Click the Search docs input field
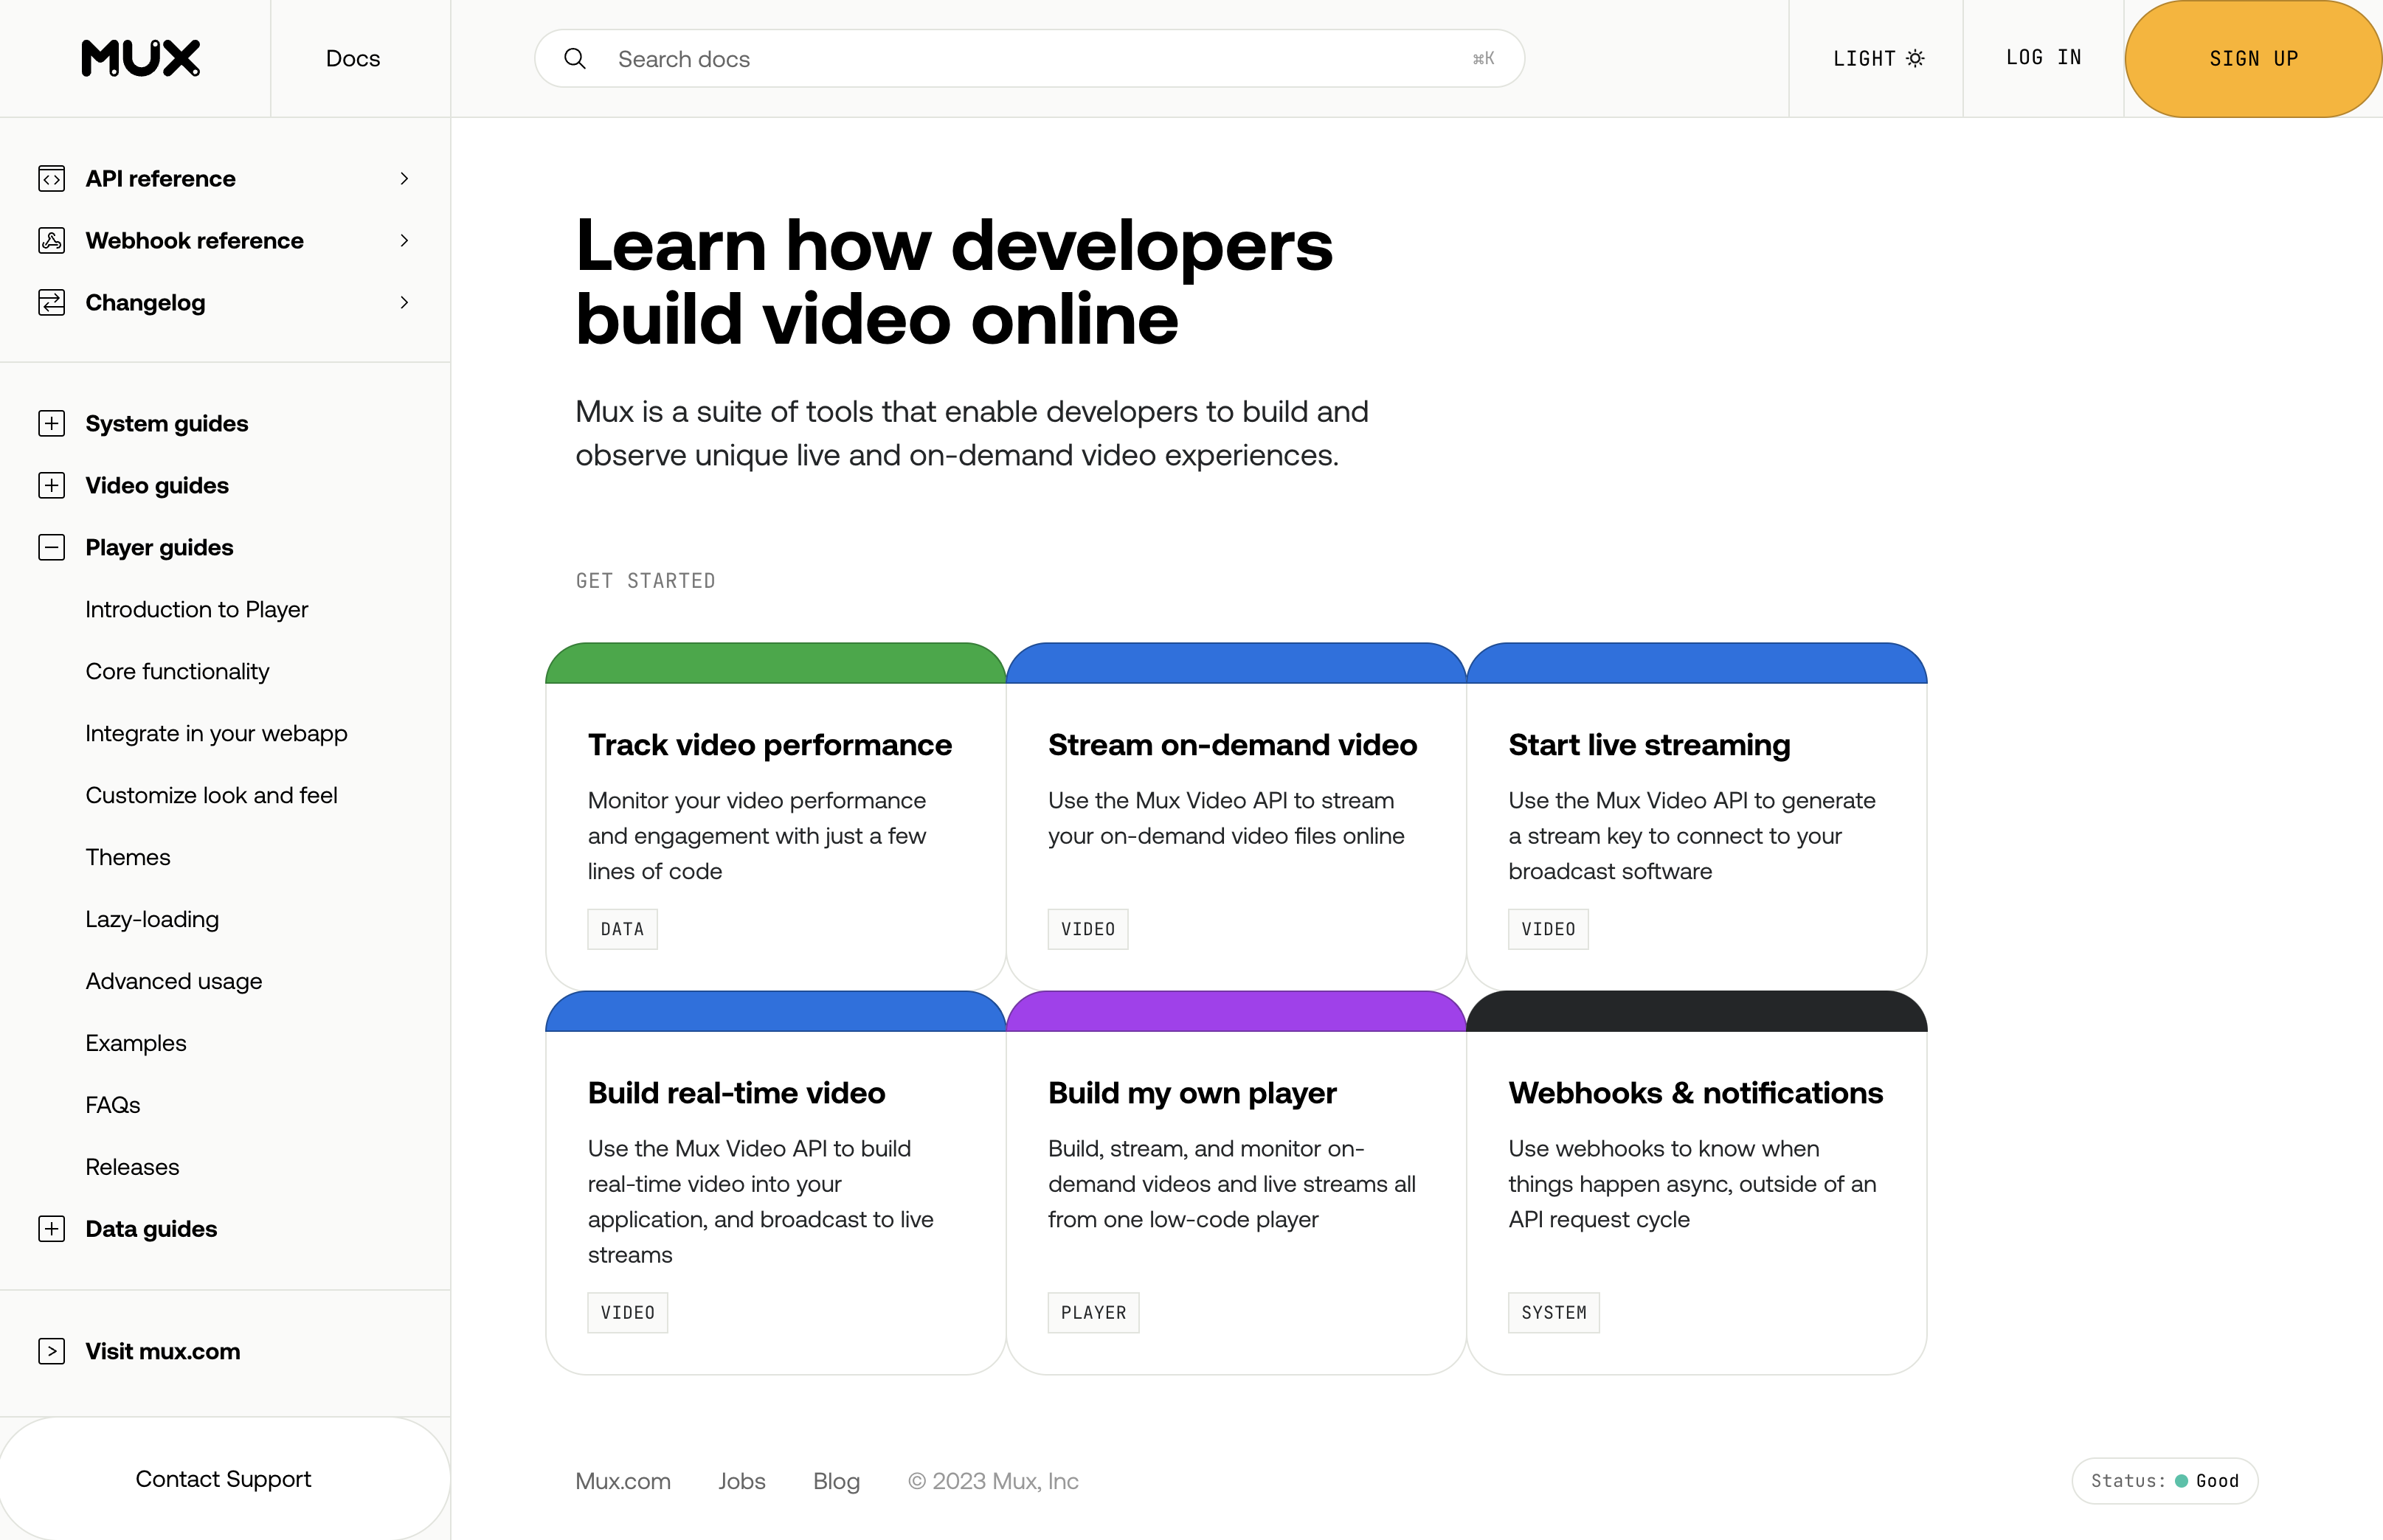 [1000, 58]
